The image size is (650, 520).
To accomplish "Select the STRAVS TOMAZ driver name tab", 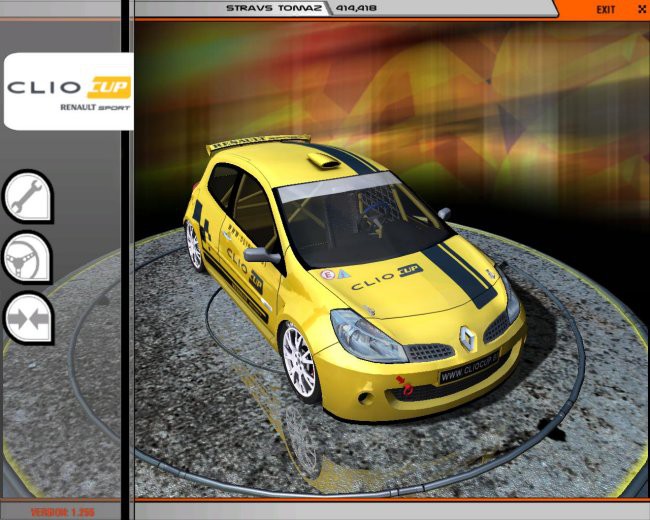I will [x=274, y=8].
